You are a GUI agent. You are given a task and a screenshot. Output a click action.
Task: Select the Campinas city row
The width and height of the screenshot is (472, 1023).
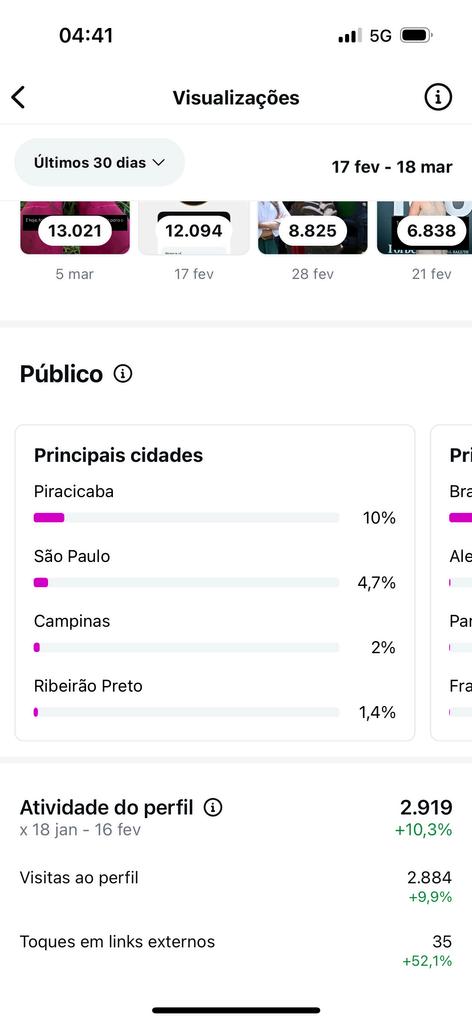pyautogui.click(x=215, y=634)
